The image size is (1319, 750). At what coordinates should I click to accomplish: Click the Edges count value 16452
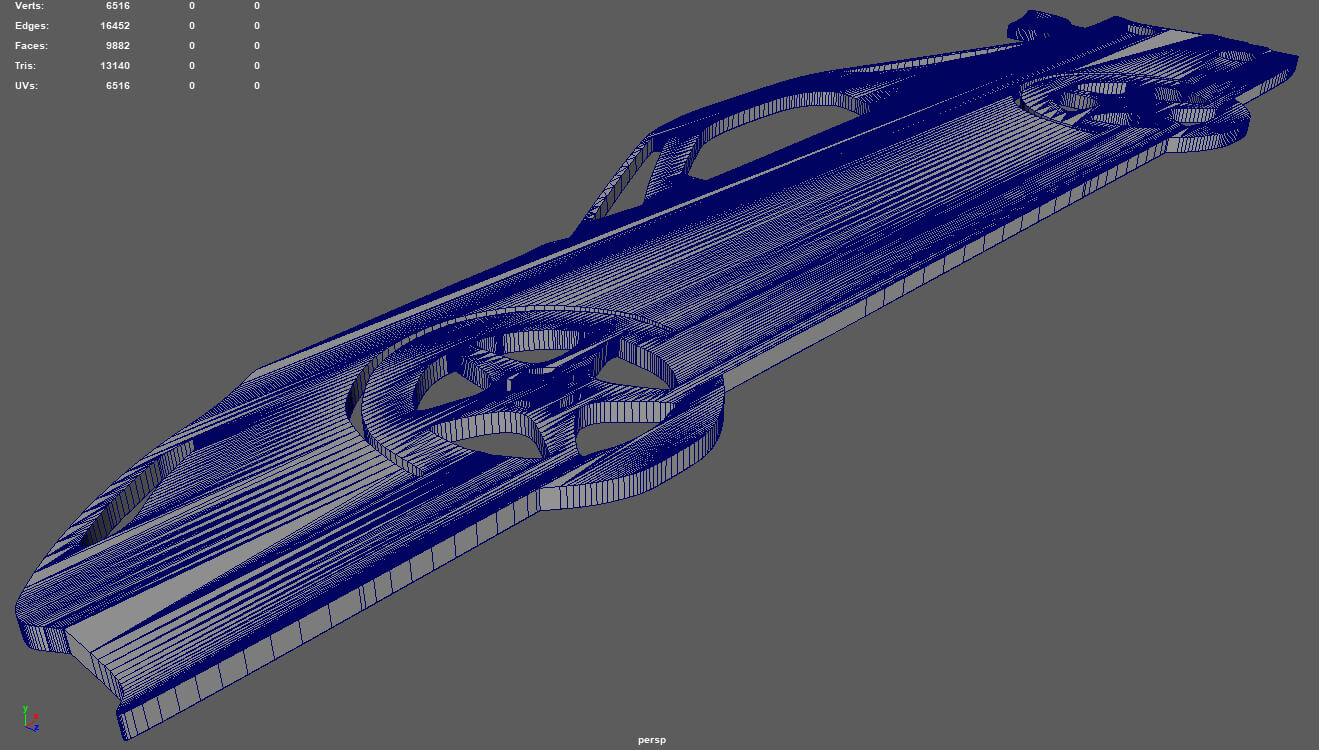point(115,26)
